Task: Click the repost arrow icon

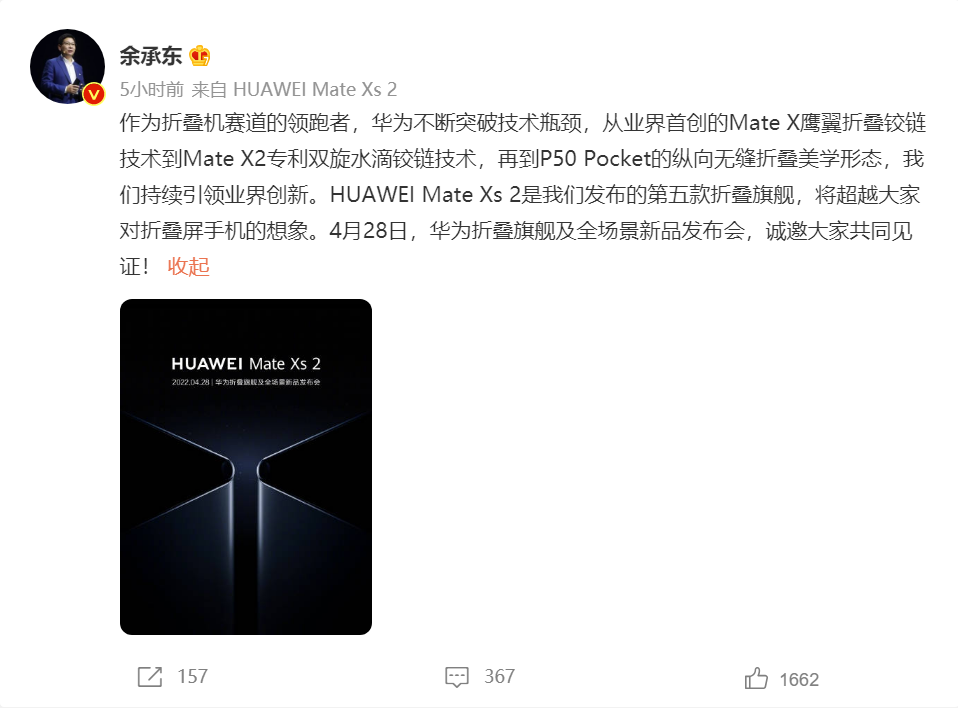Action: [x=150, y=677]
